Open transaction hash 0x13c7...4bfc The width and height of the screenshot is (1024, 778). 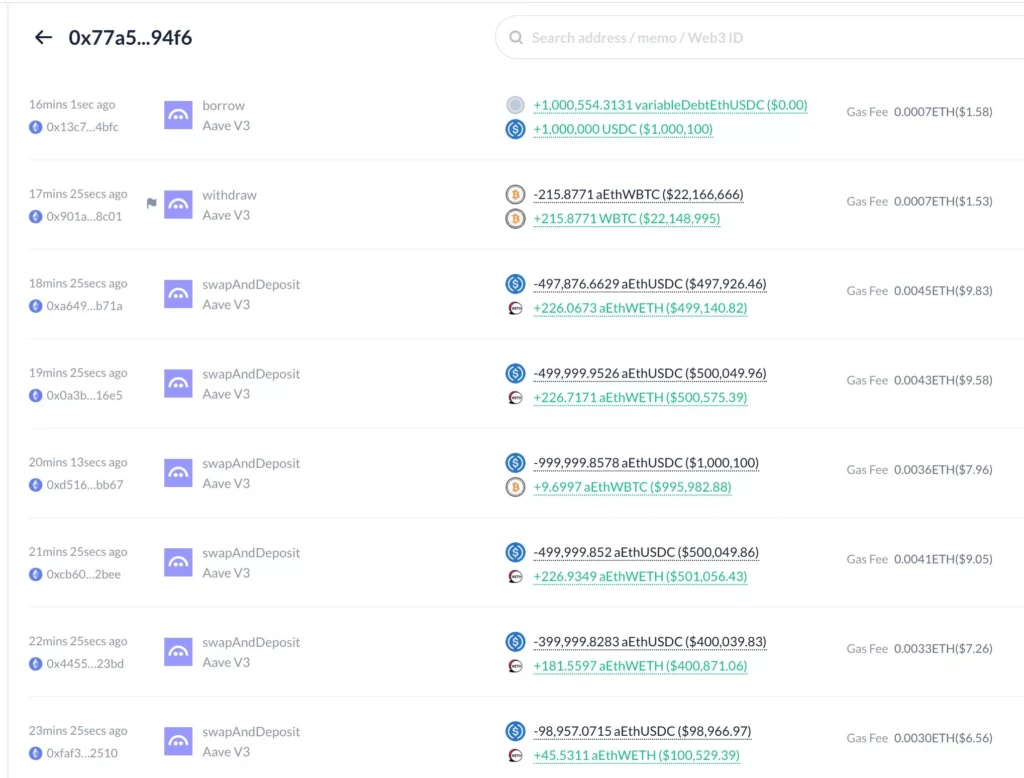click(x=82, y=127)
